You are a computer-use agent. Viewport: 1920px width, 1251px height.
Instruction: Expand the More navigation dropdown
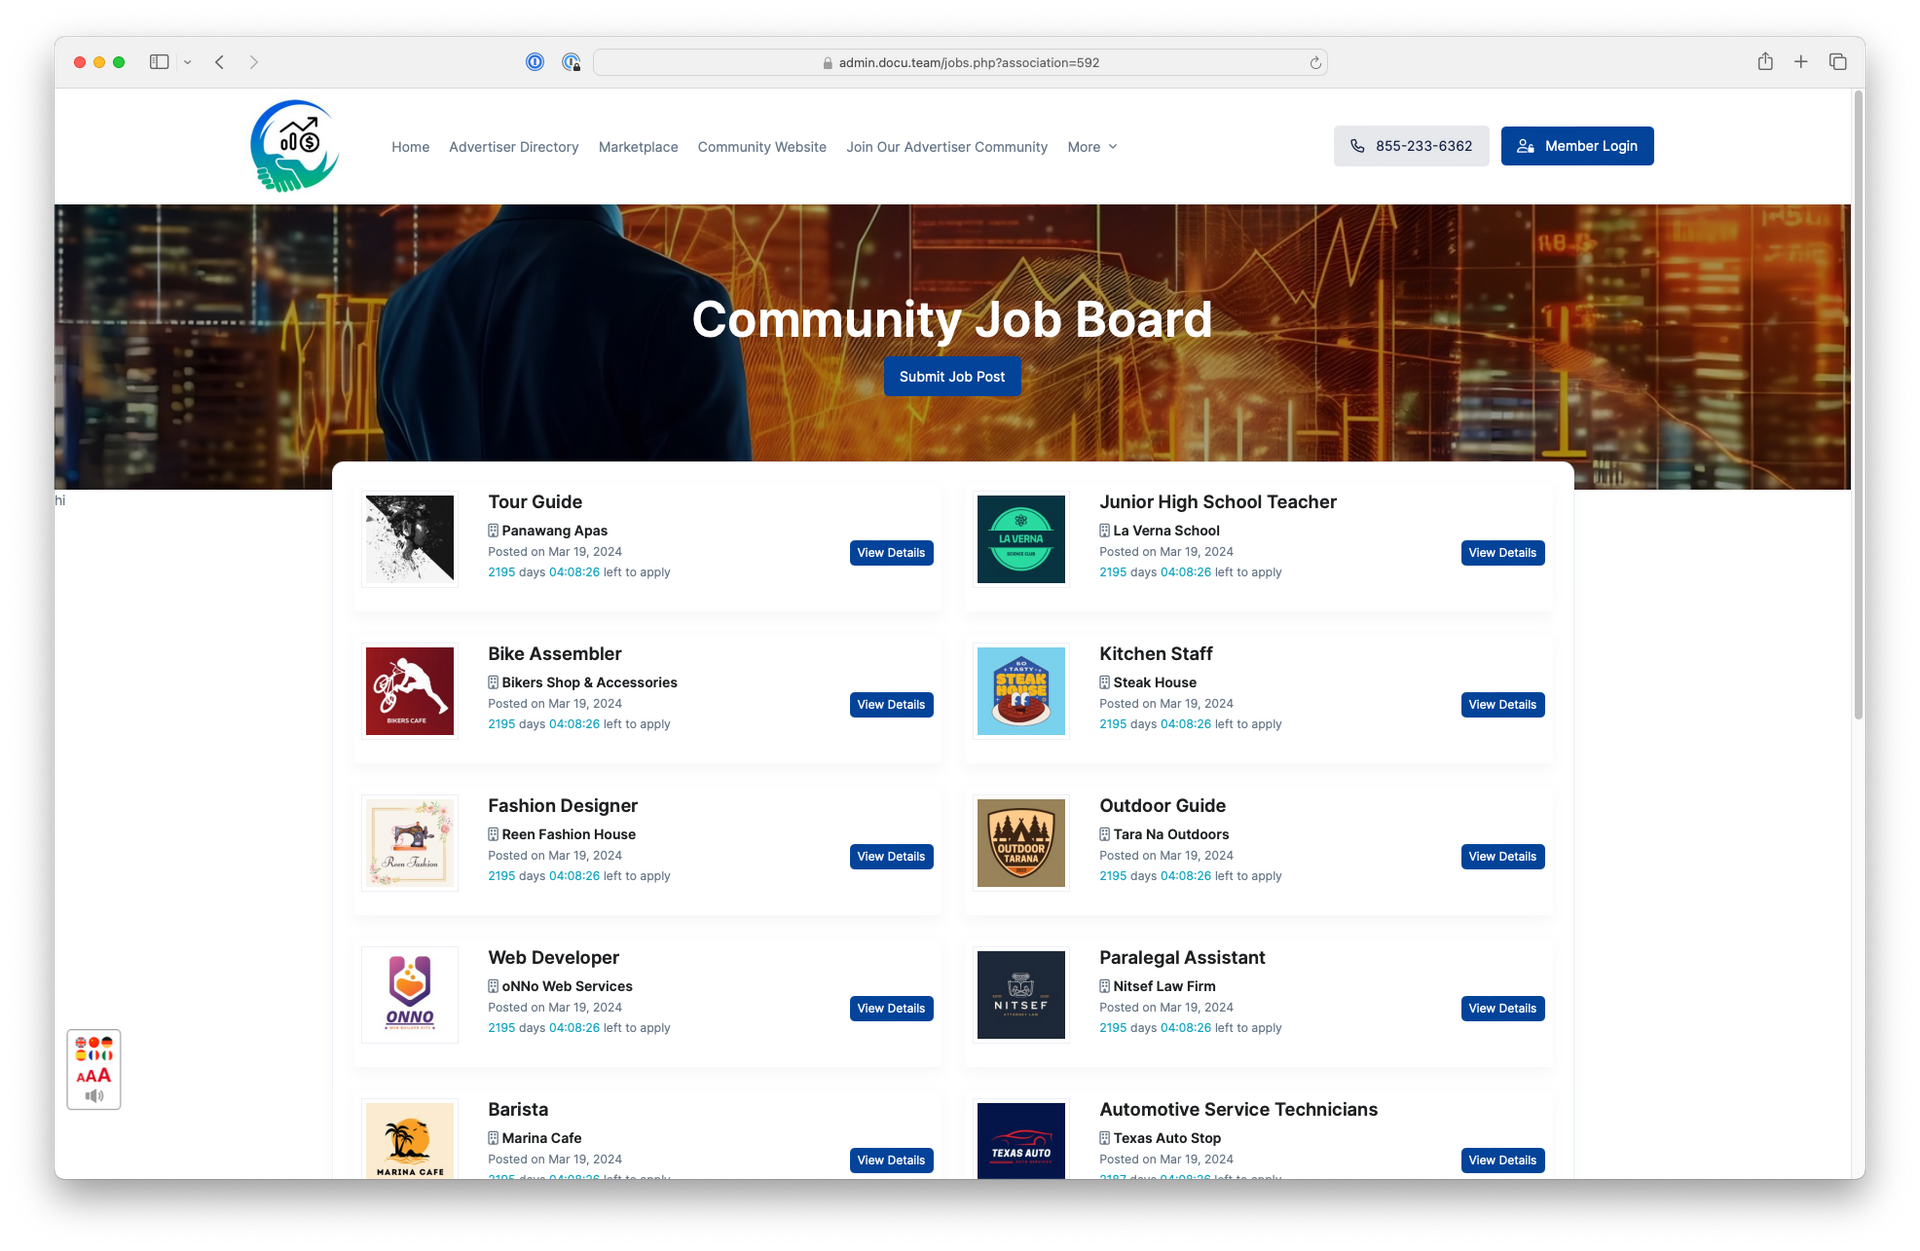tap(1092, 146)
